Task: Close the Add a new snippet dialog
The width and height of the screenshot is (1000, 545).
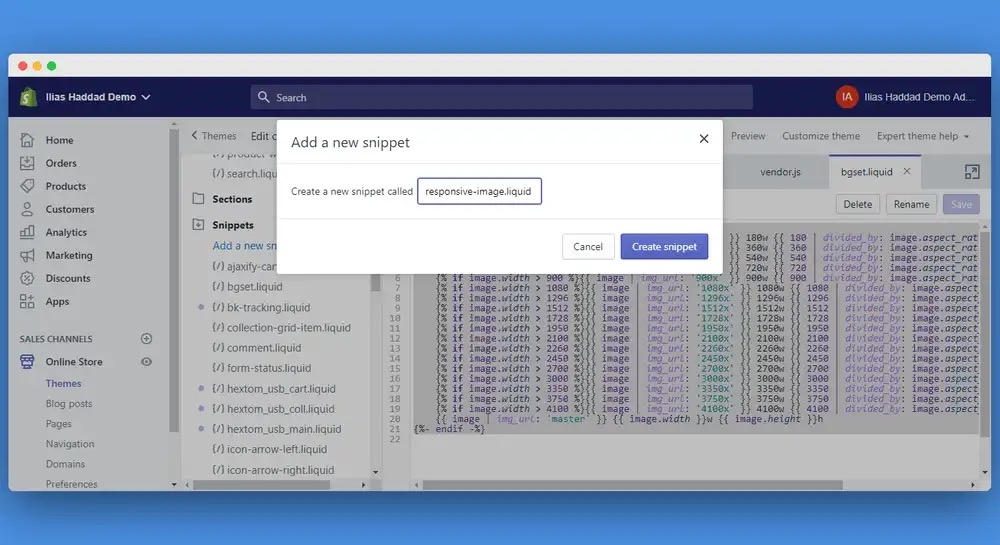Action: click(x=704, y=139)
